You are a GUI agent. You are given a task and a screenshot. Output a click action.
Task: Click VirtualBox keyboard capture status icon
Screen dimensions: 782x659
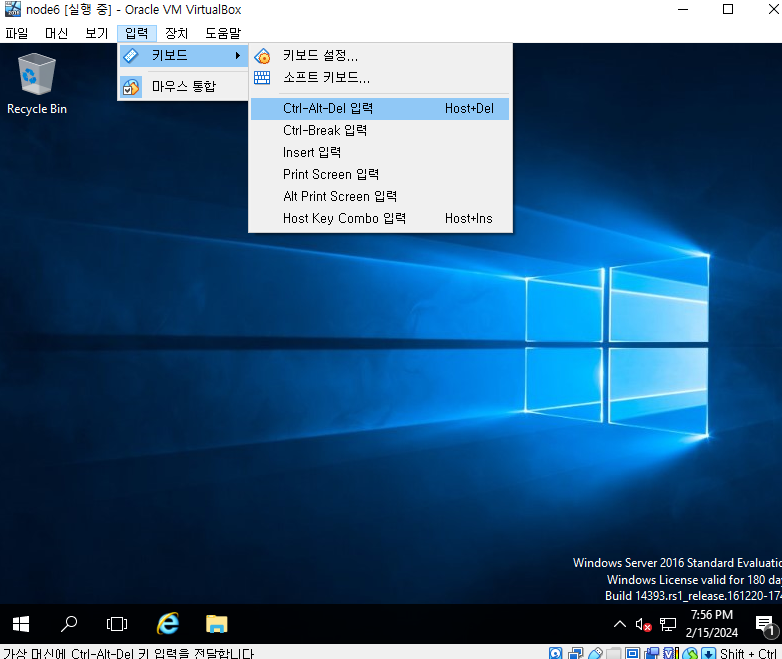click(709, 653)
